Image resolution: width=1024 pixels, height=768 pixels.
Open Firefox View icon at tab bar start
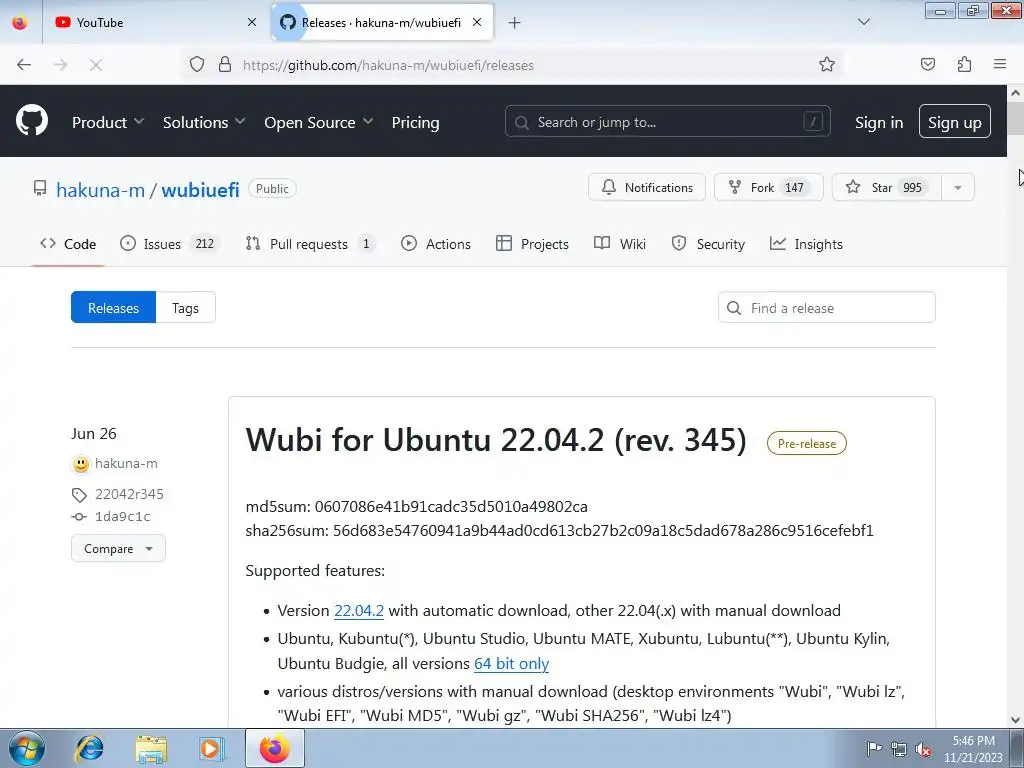tap(20, 22)
